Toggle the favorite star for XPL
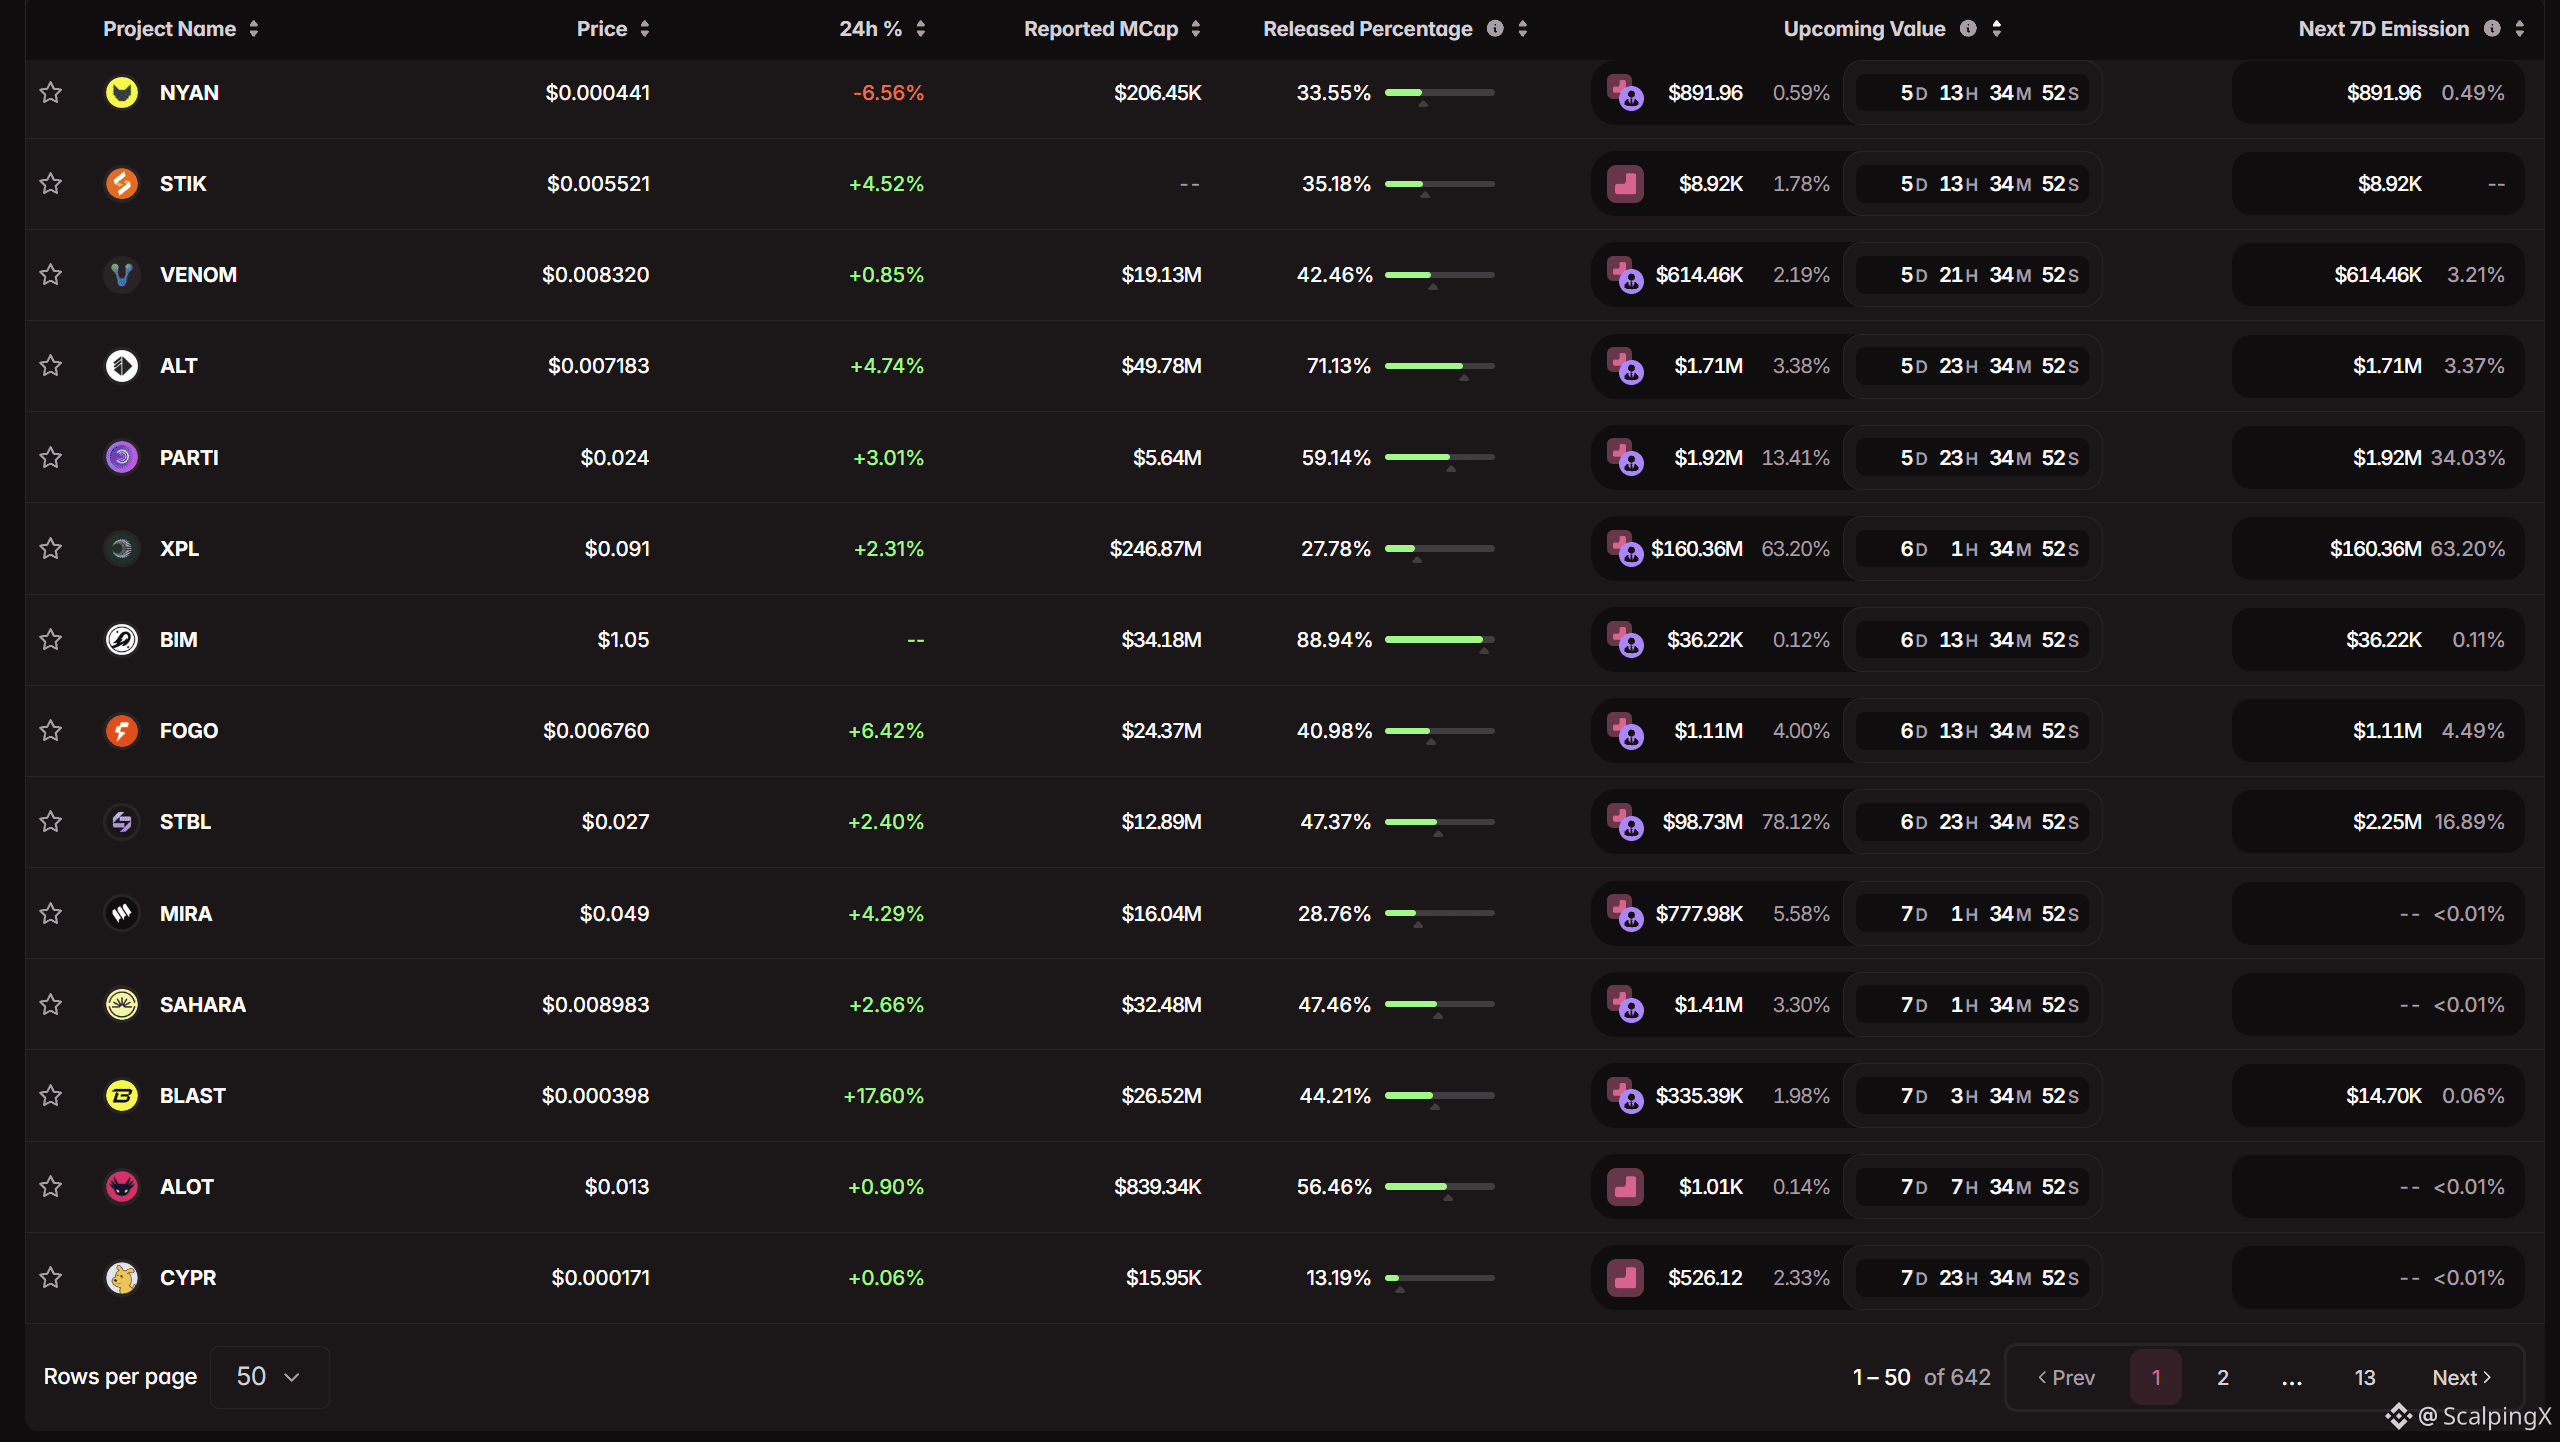2560x1442 pixels. [51, 549]
